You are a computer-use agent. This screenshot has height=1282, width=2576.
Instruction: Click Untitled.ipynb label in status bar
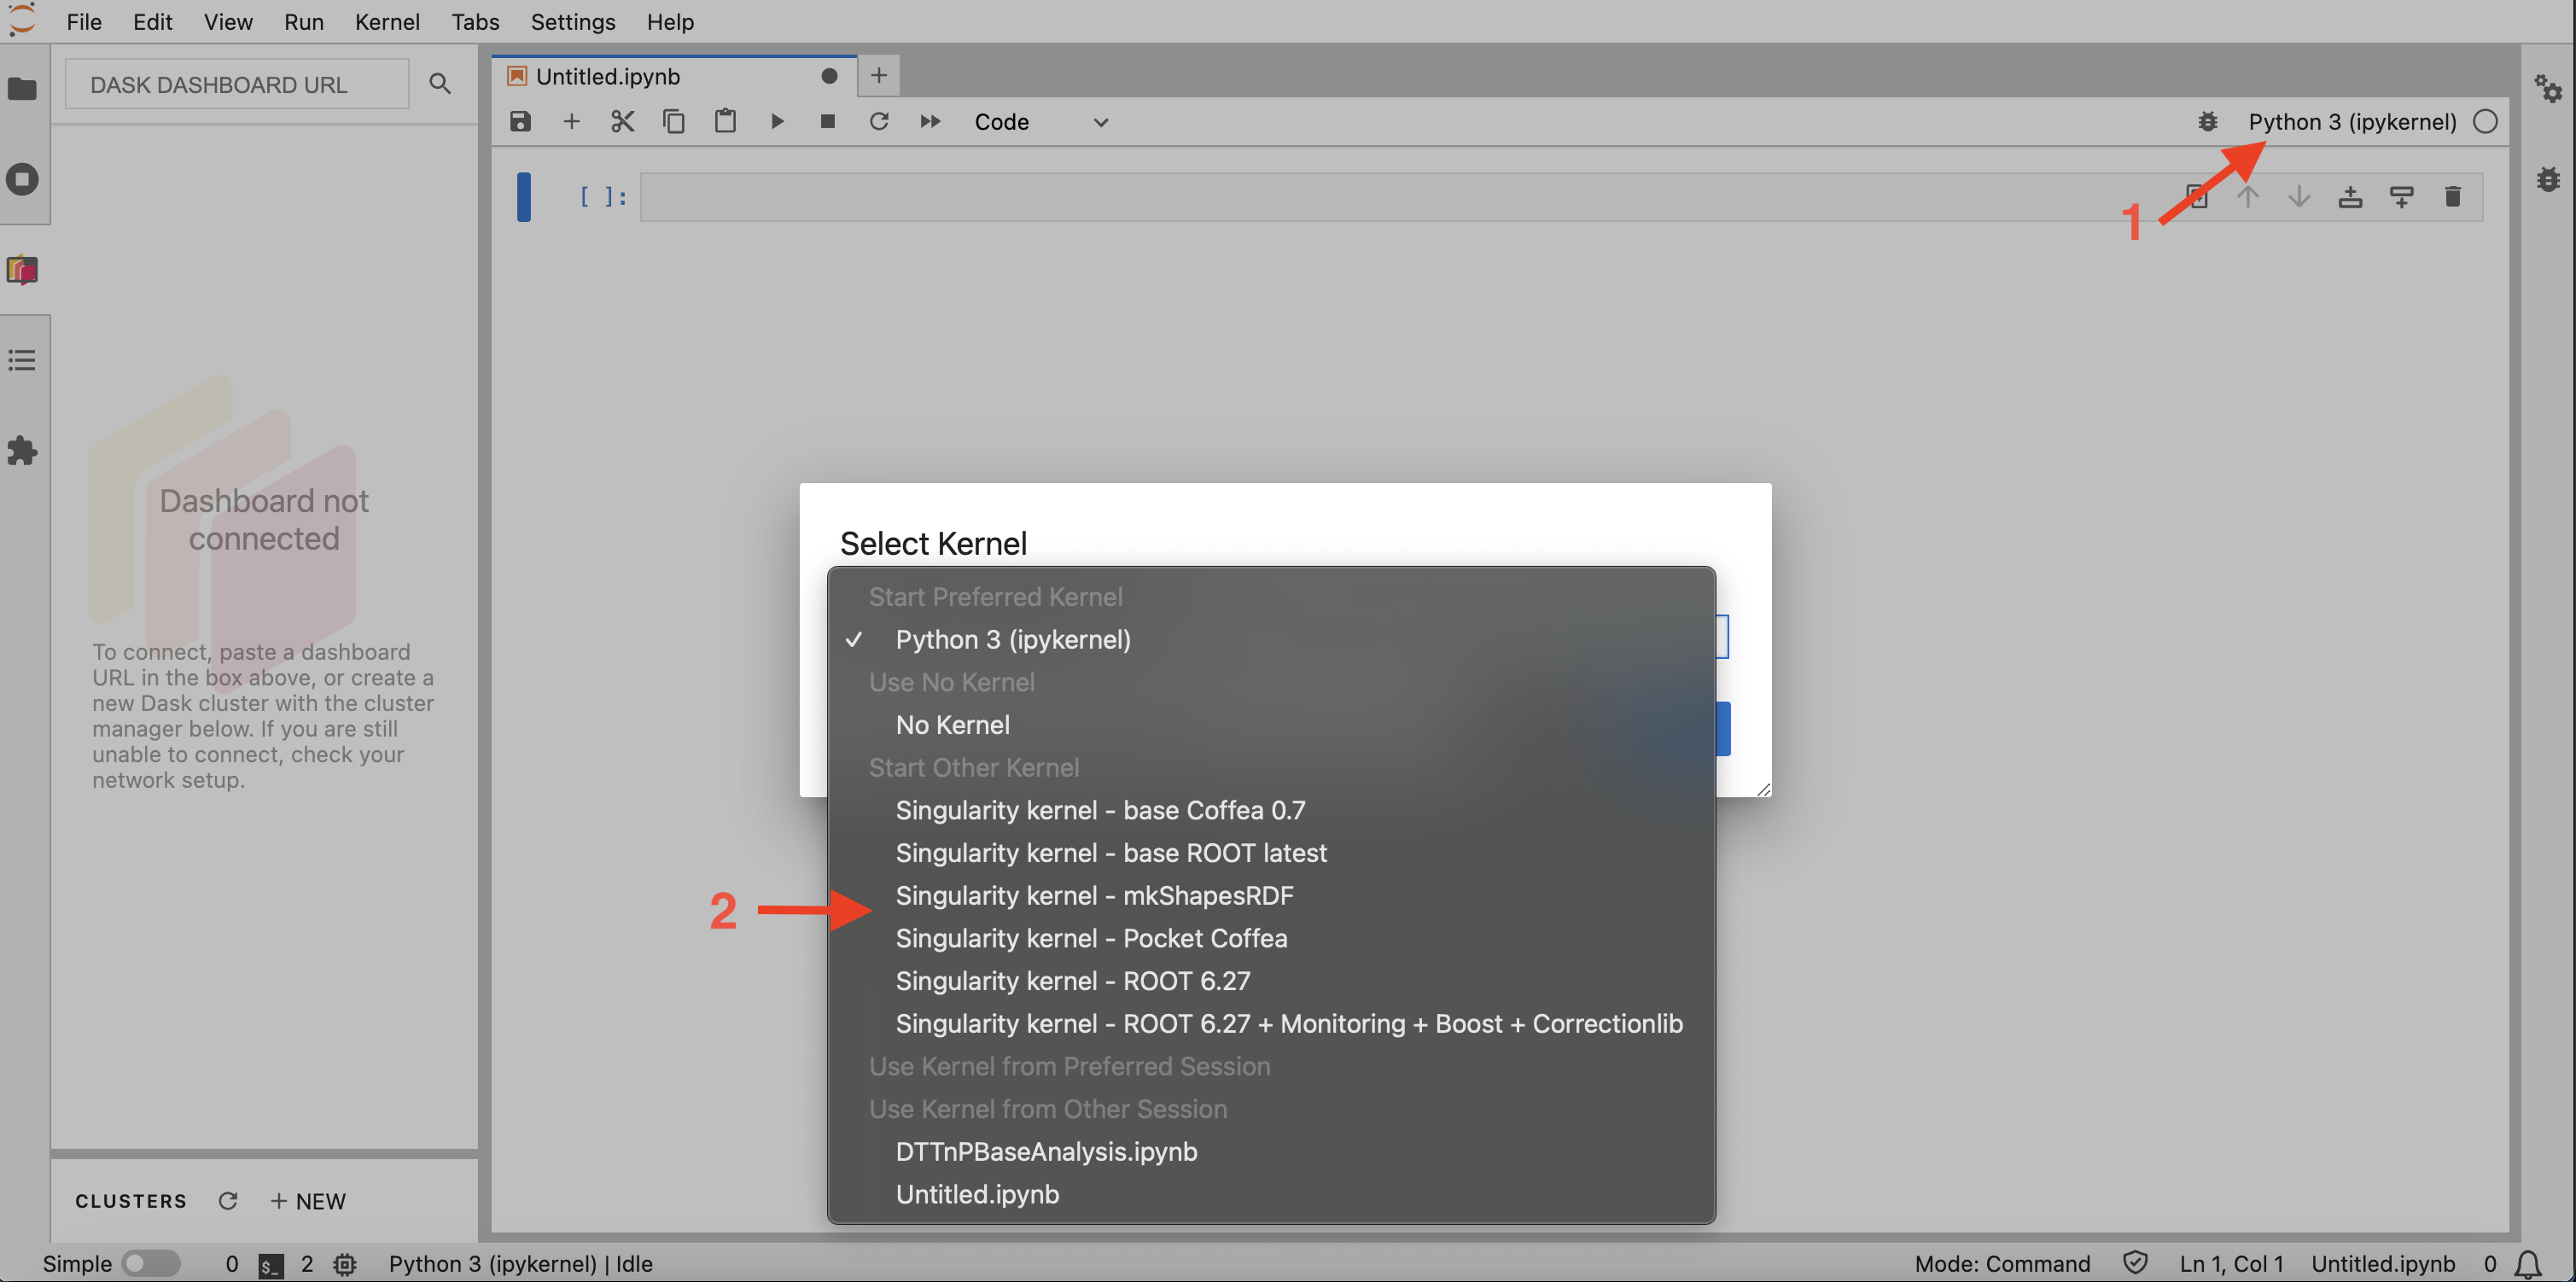pos(2383,1264)
